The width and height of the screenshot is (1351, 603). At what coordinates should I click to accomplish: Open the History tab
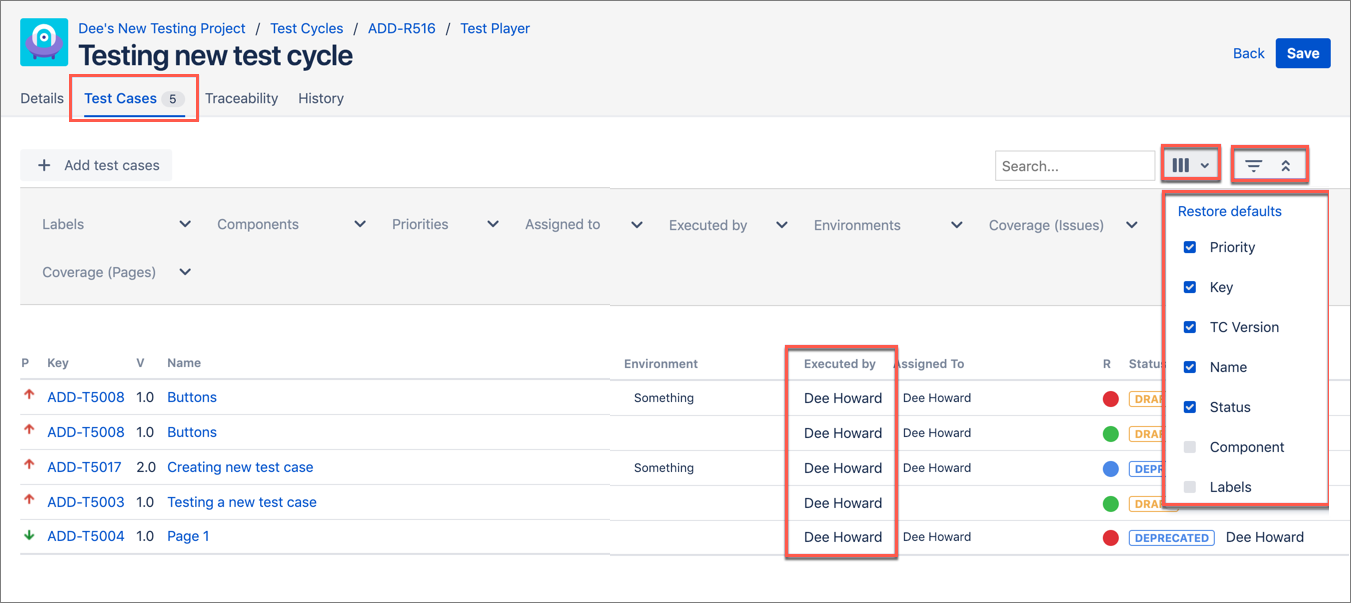pyautogui.click(x=321, y=98)
